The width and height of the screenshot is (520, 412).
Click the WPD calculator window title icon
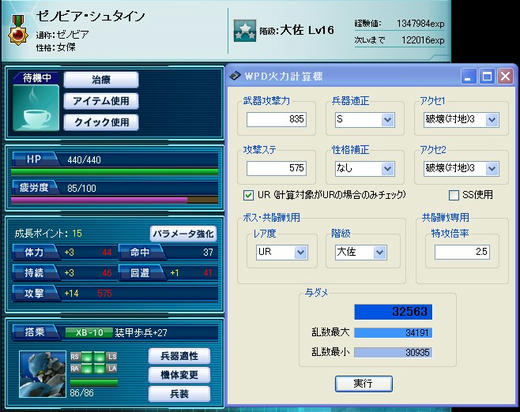(x=235, y=76)
